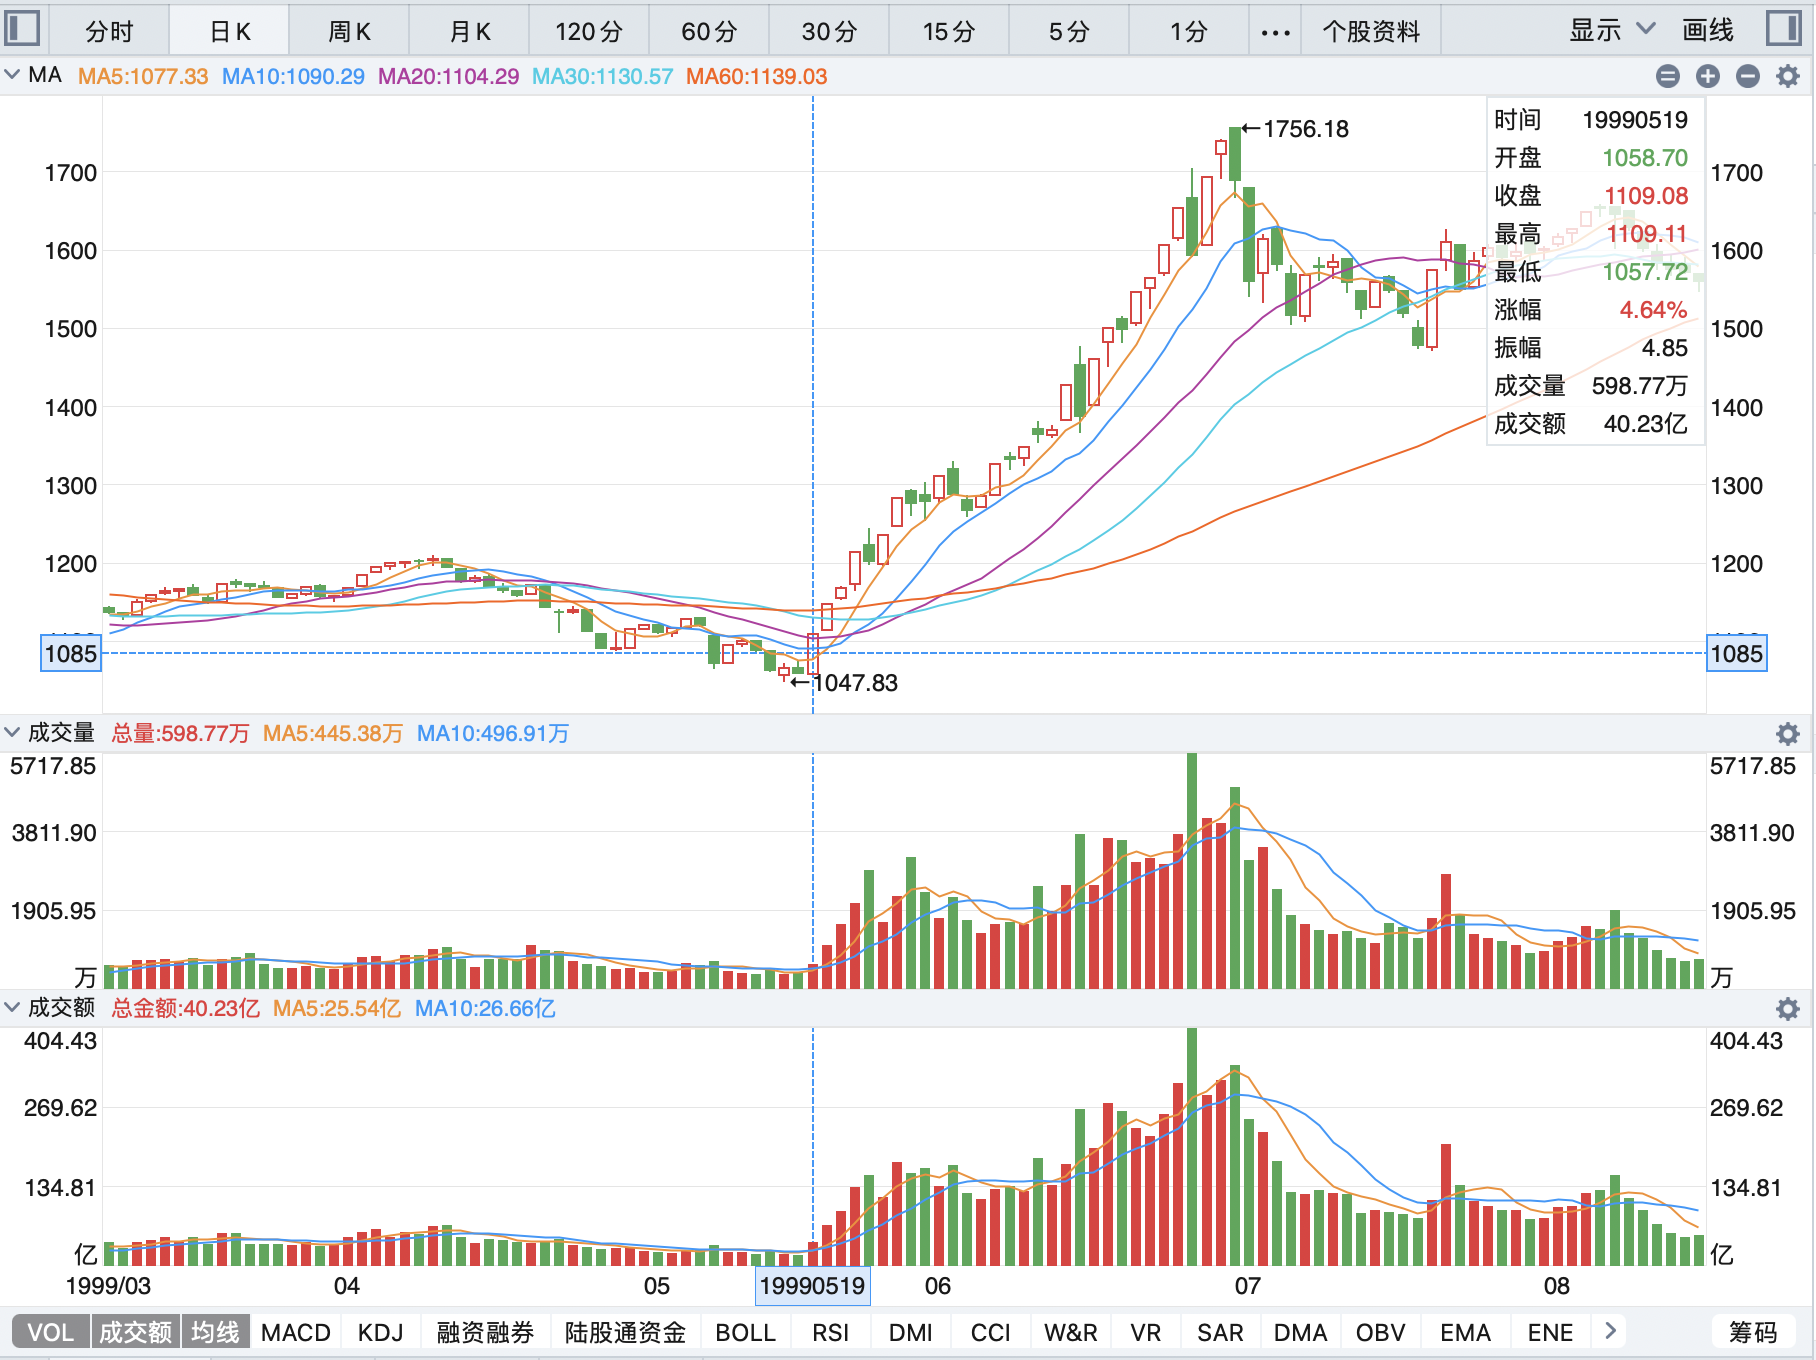Toggle the right sidebar panel icon
This screenshot has width=1816, height=1360.
point(1783,28)
